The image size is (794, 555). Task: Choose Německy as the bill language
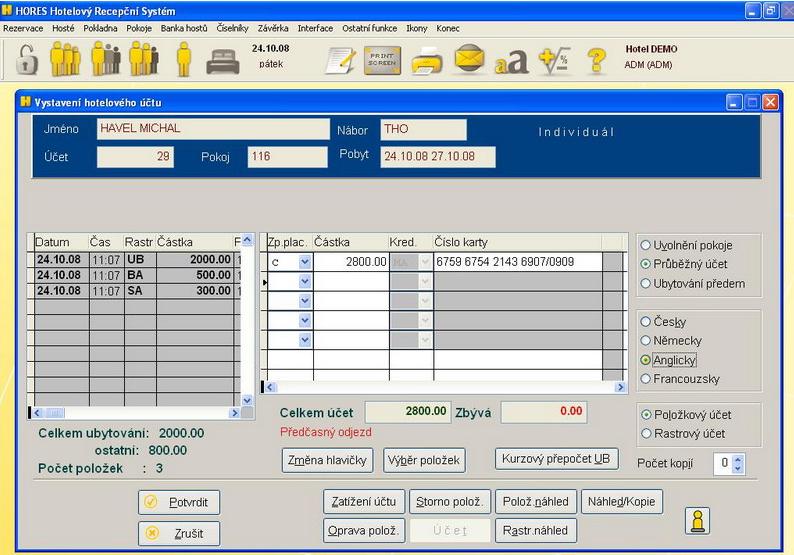[x=646, y=340]
